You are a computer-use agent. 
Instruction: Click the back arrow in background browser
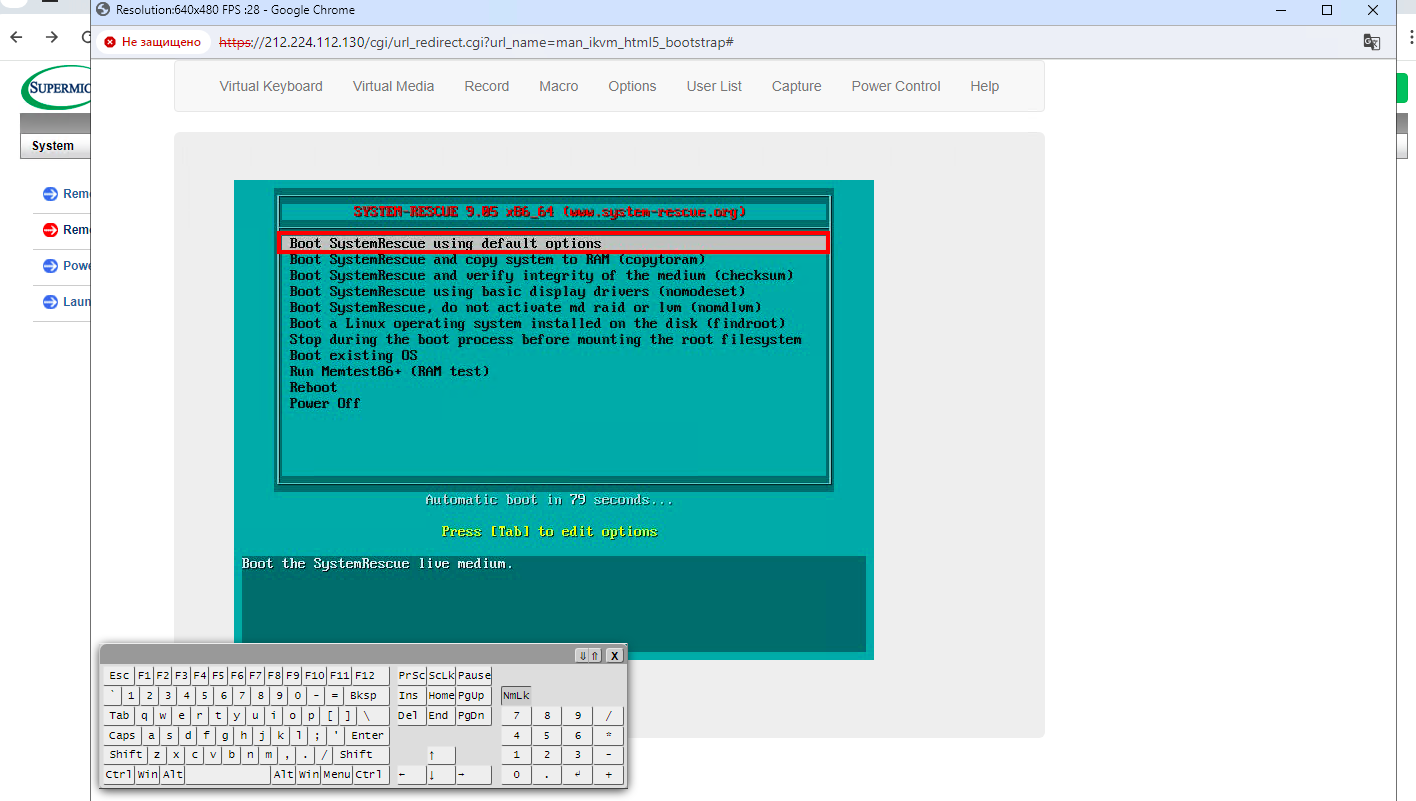16,37
